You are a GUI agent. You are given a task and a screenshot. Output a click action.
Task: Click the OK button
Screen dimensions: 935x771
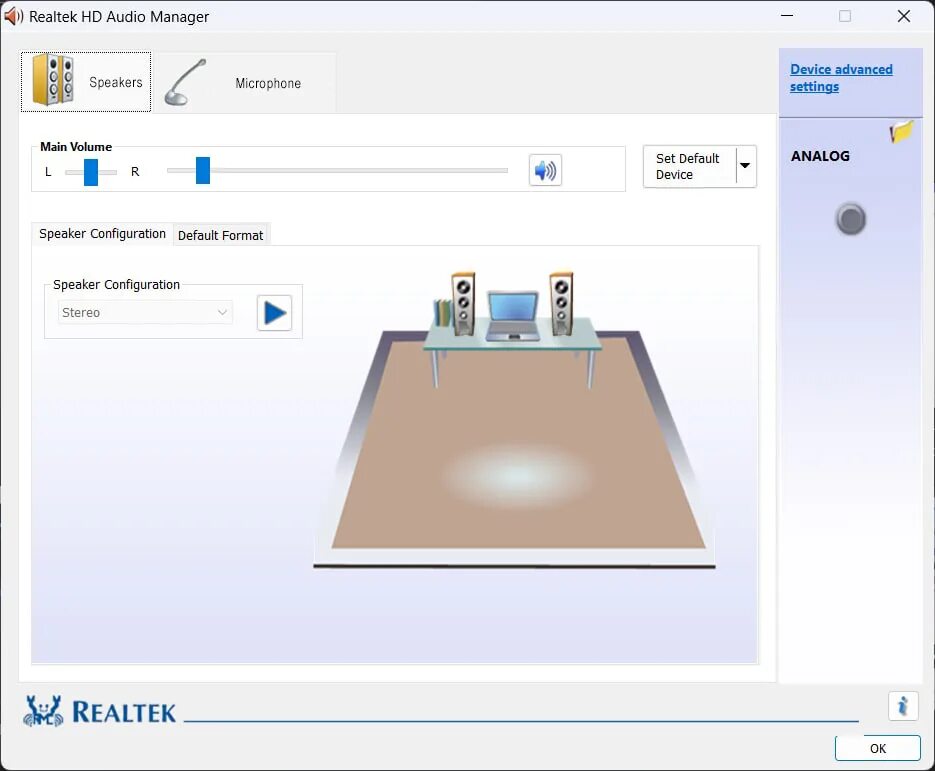click(877, 748)
